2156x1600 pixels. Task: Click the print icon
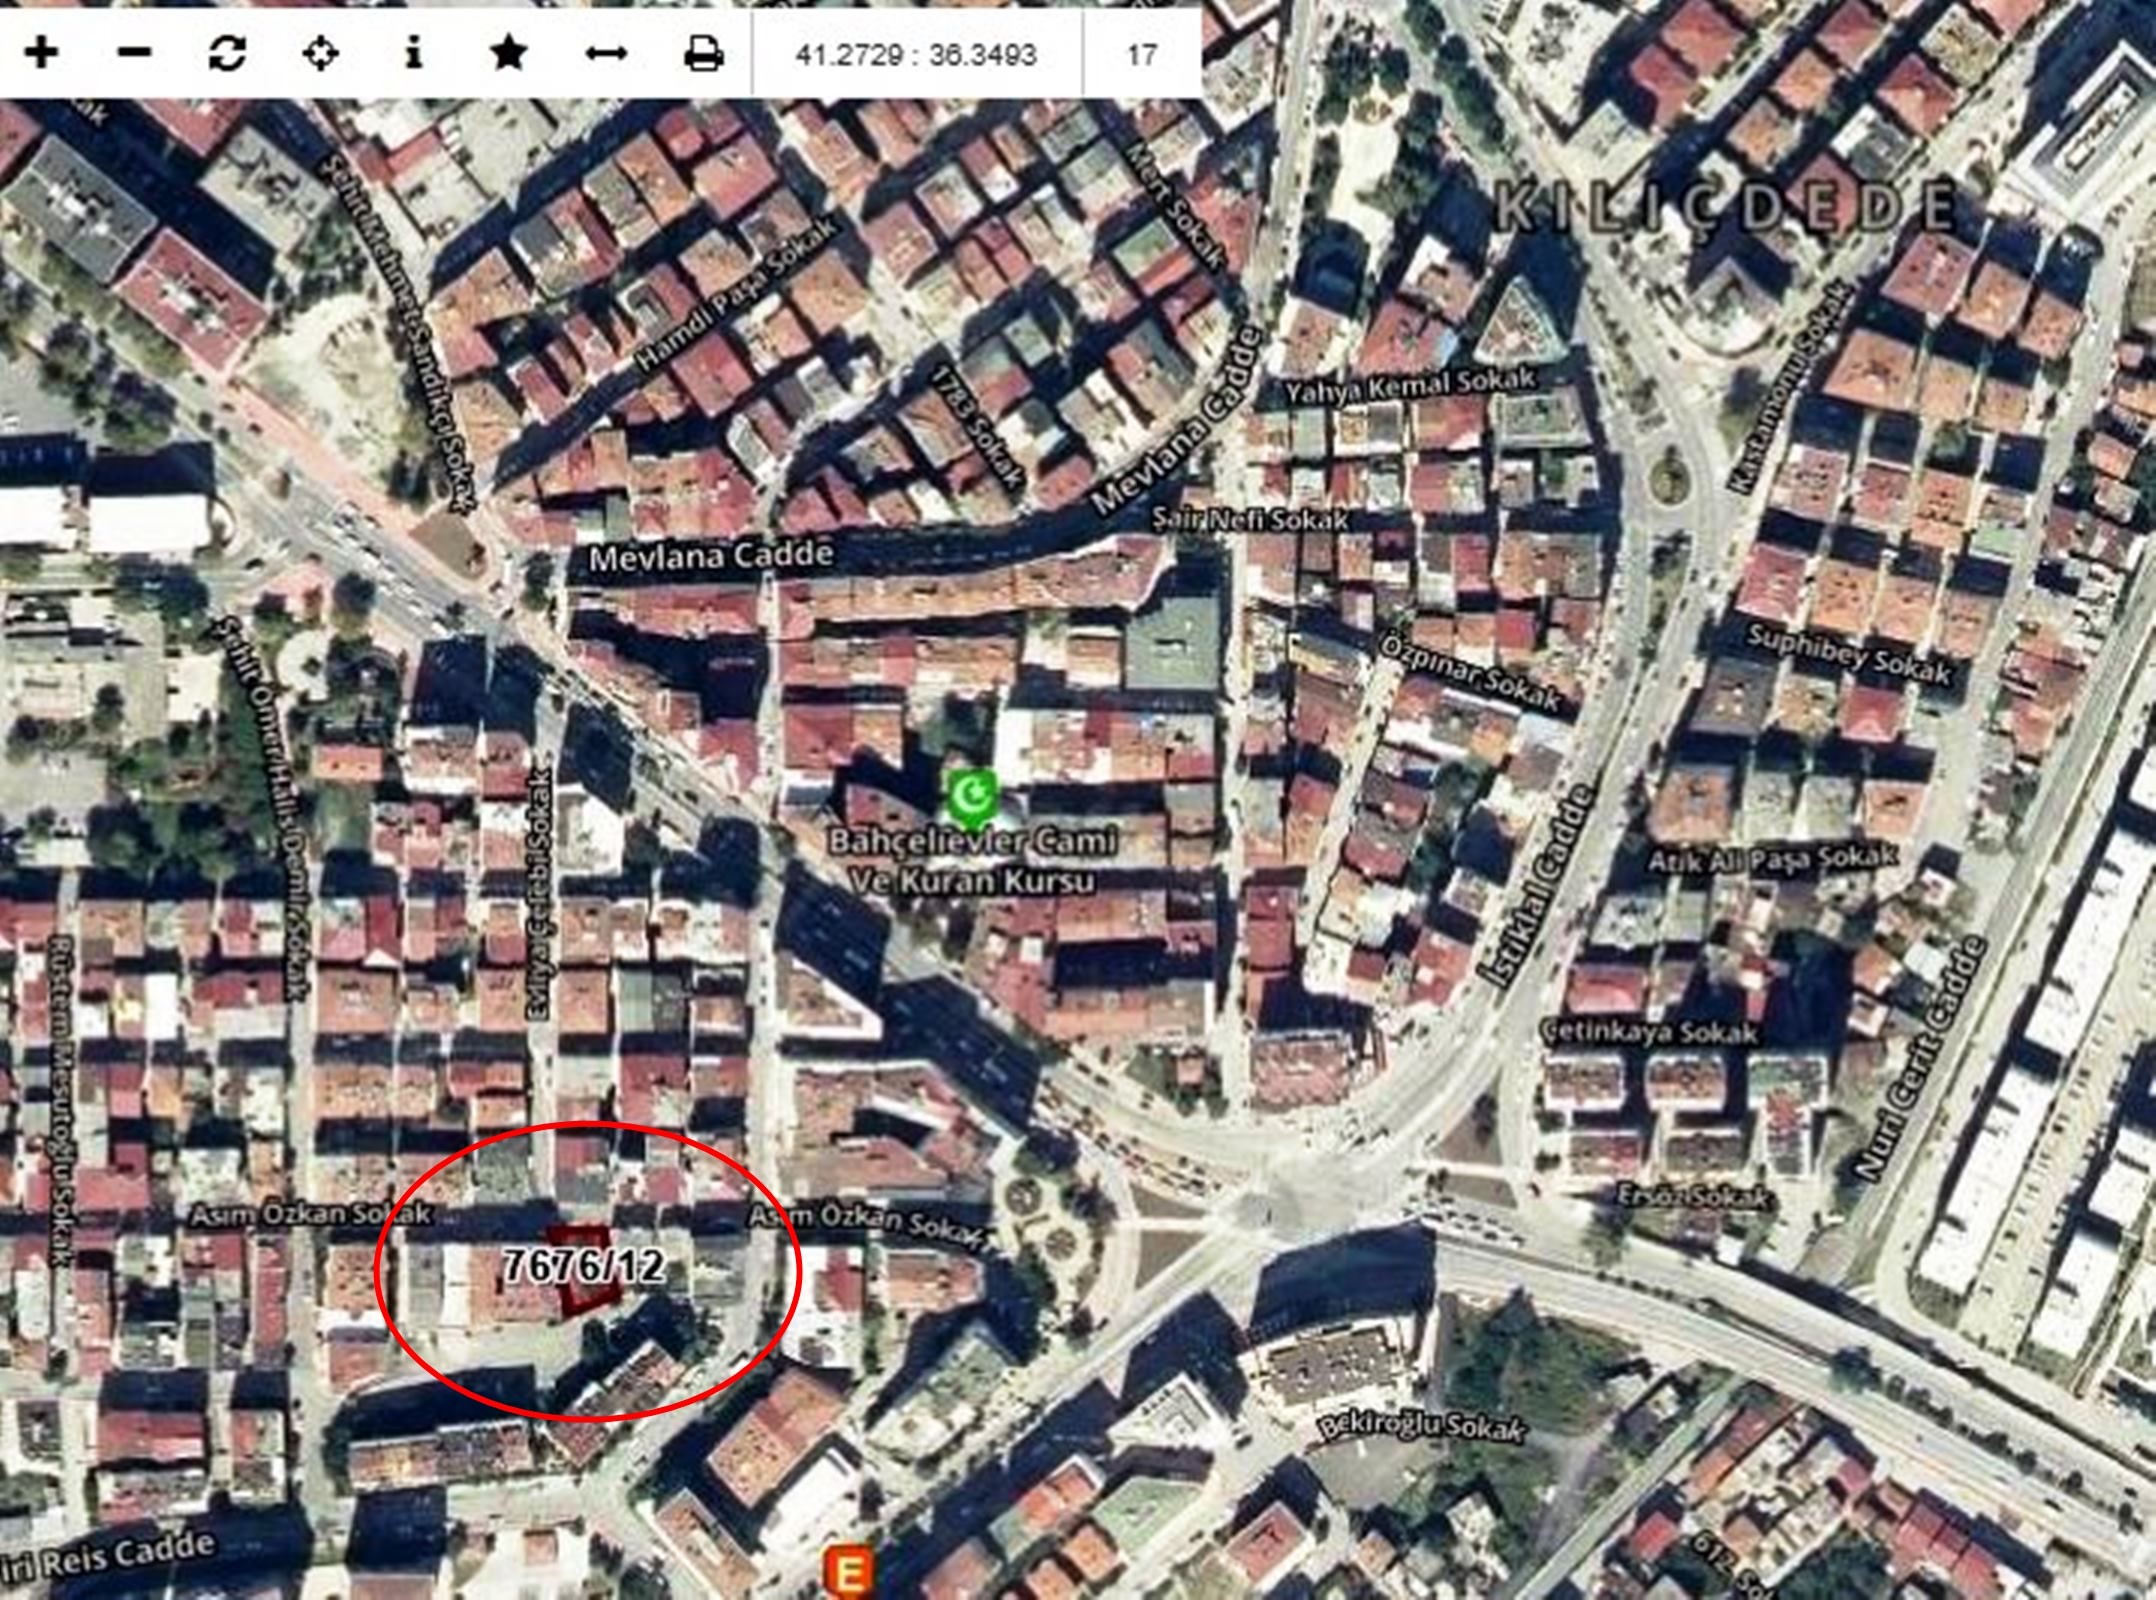coord(702,53)
